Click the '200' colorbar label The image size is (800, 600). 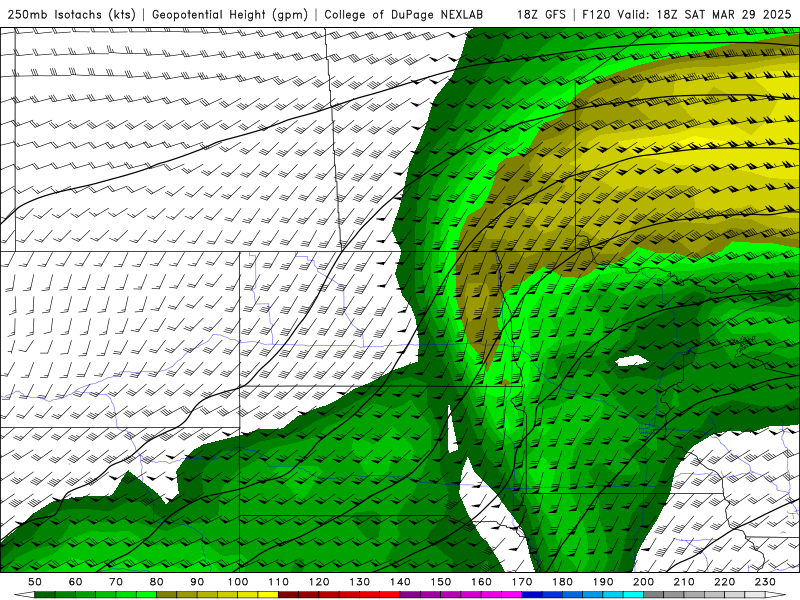coord(643,582)
